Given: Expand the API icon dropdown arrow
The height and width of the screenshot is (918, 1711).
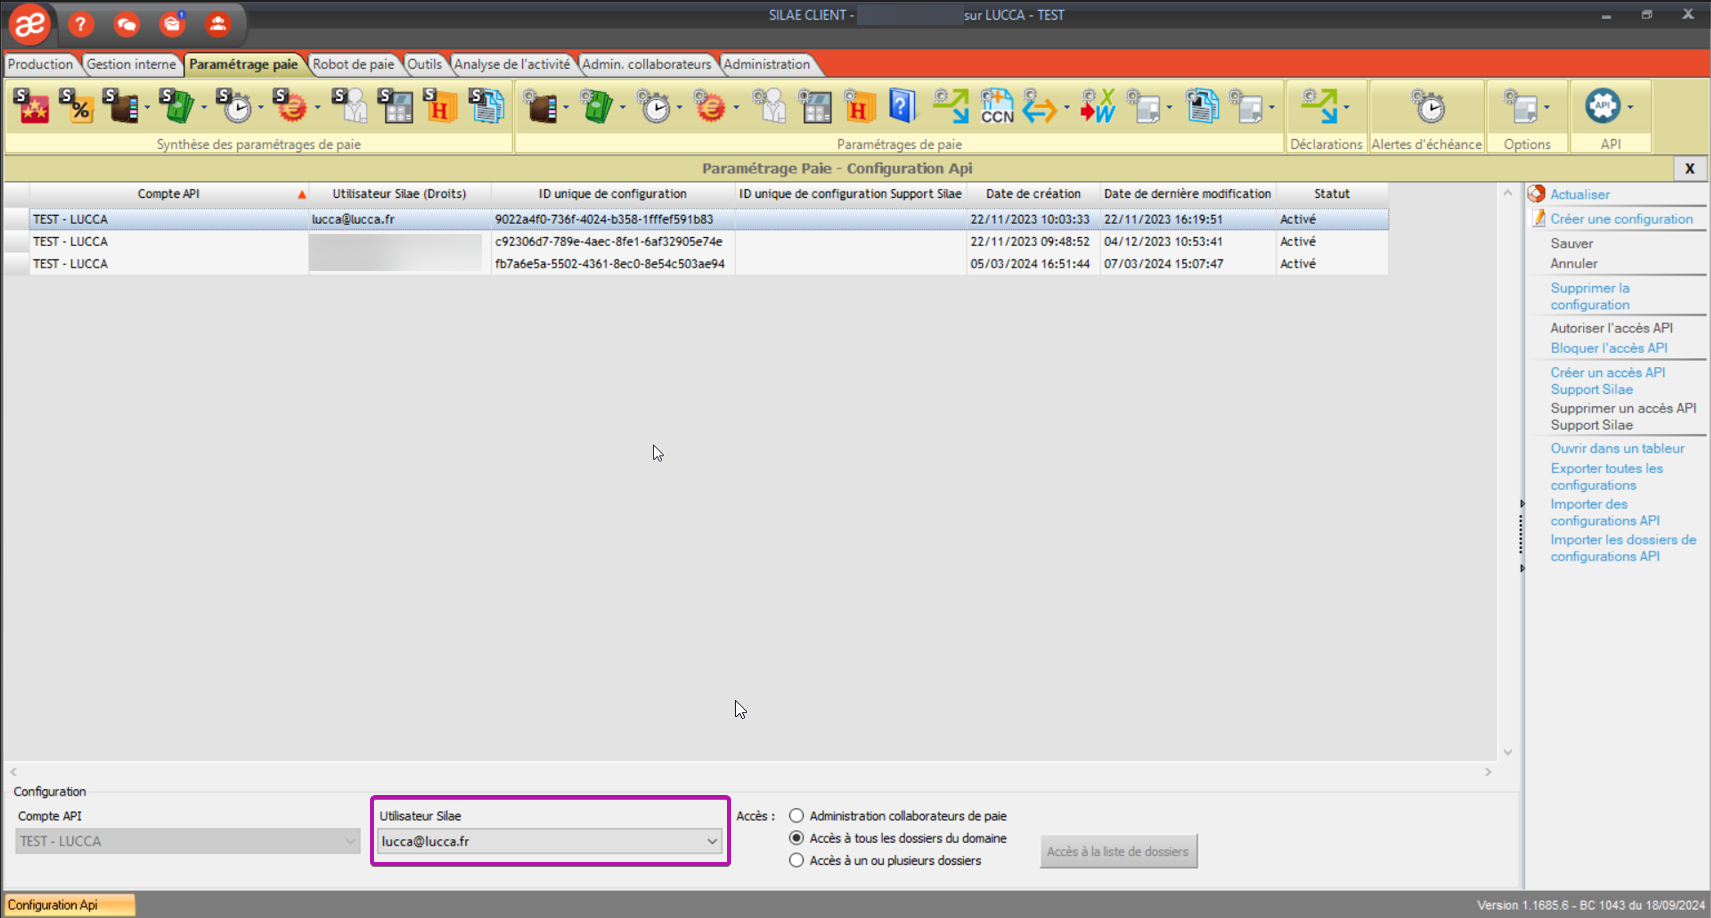Looking at the screenshot, I should (1630, 107).
